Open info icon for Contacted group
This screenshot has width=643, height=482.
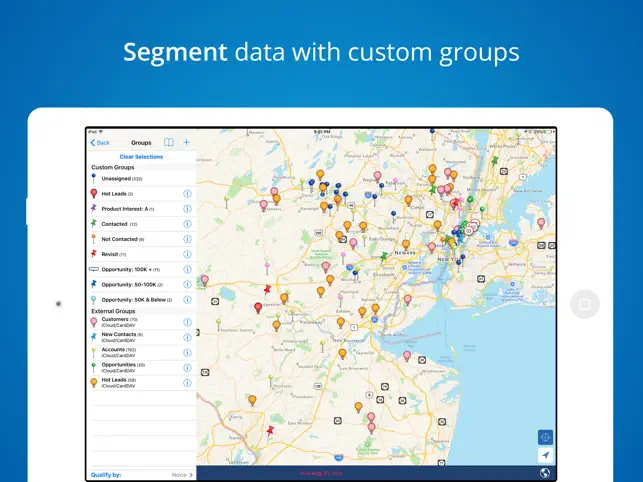(187, 224)
